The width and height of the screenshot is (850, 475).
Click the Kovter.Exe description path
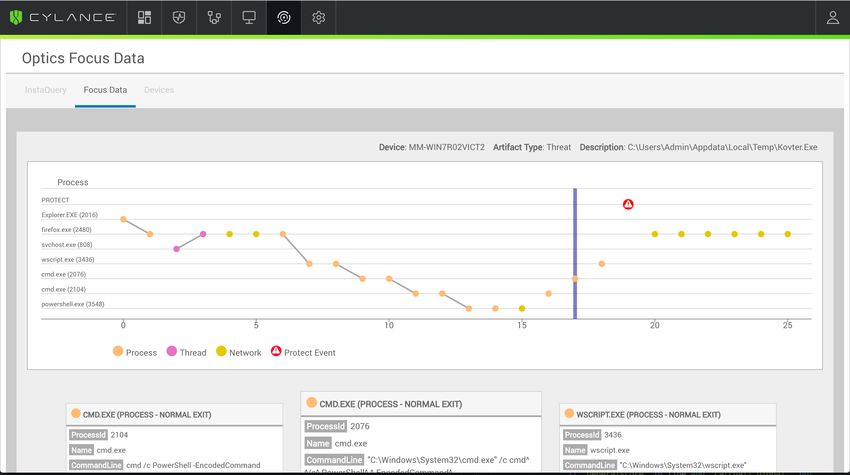722,147
